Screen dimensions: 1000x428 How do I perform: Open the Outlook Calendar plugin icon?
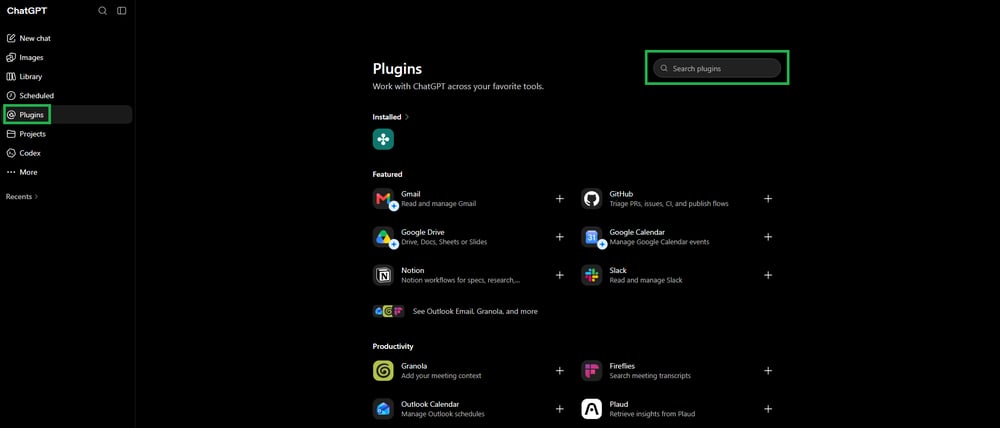click(383, 409)
